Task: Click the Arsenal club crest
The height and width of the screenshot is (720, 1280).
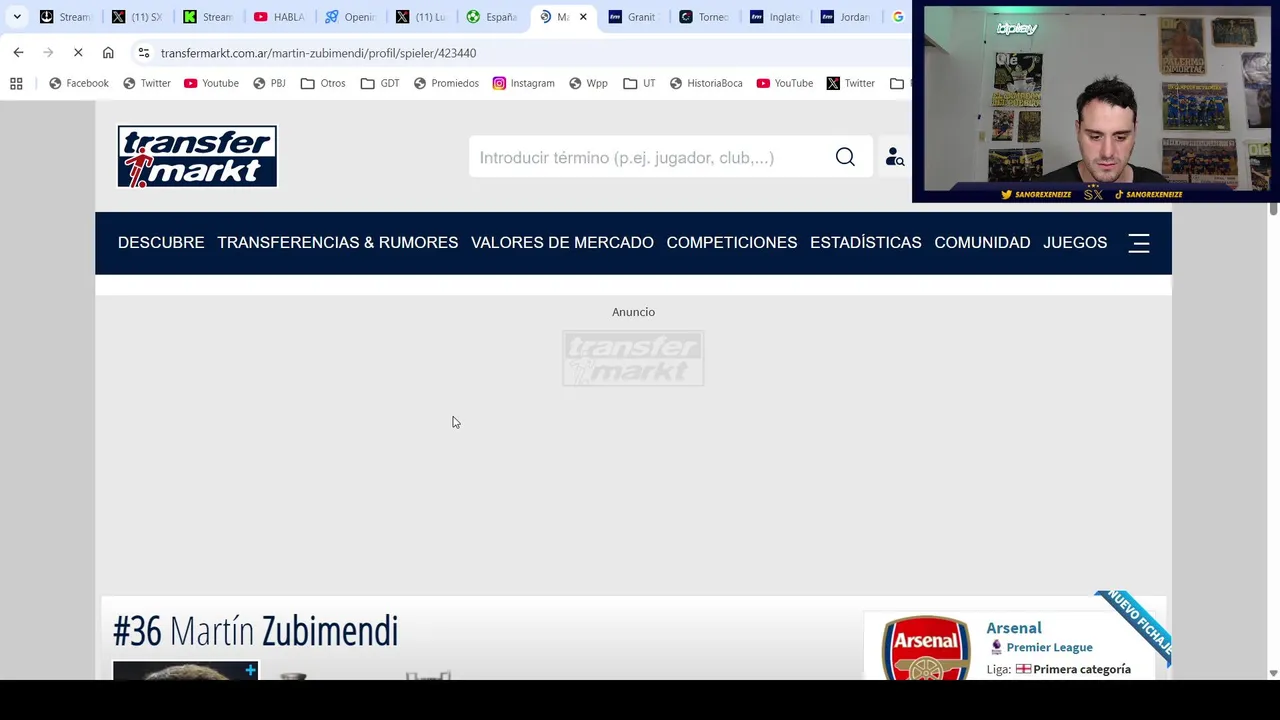Action: pos(925,648)
